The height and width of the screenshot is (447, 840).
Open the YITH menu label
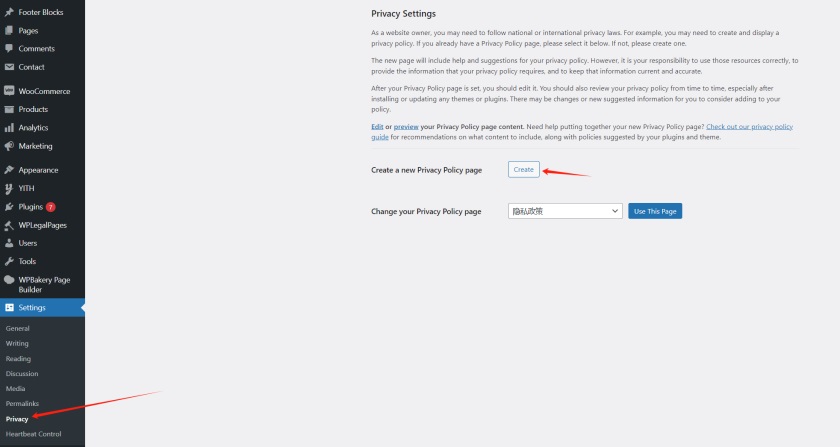pyautogui.click(x=26, y=188)
